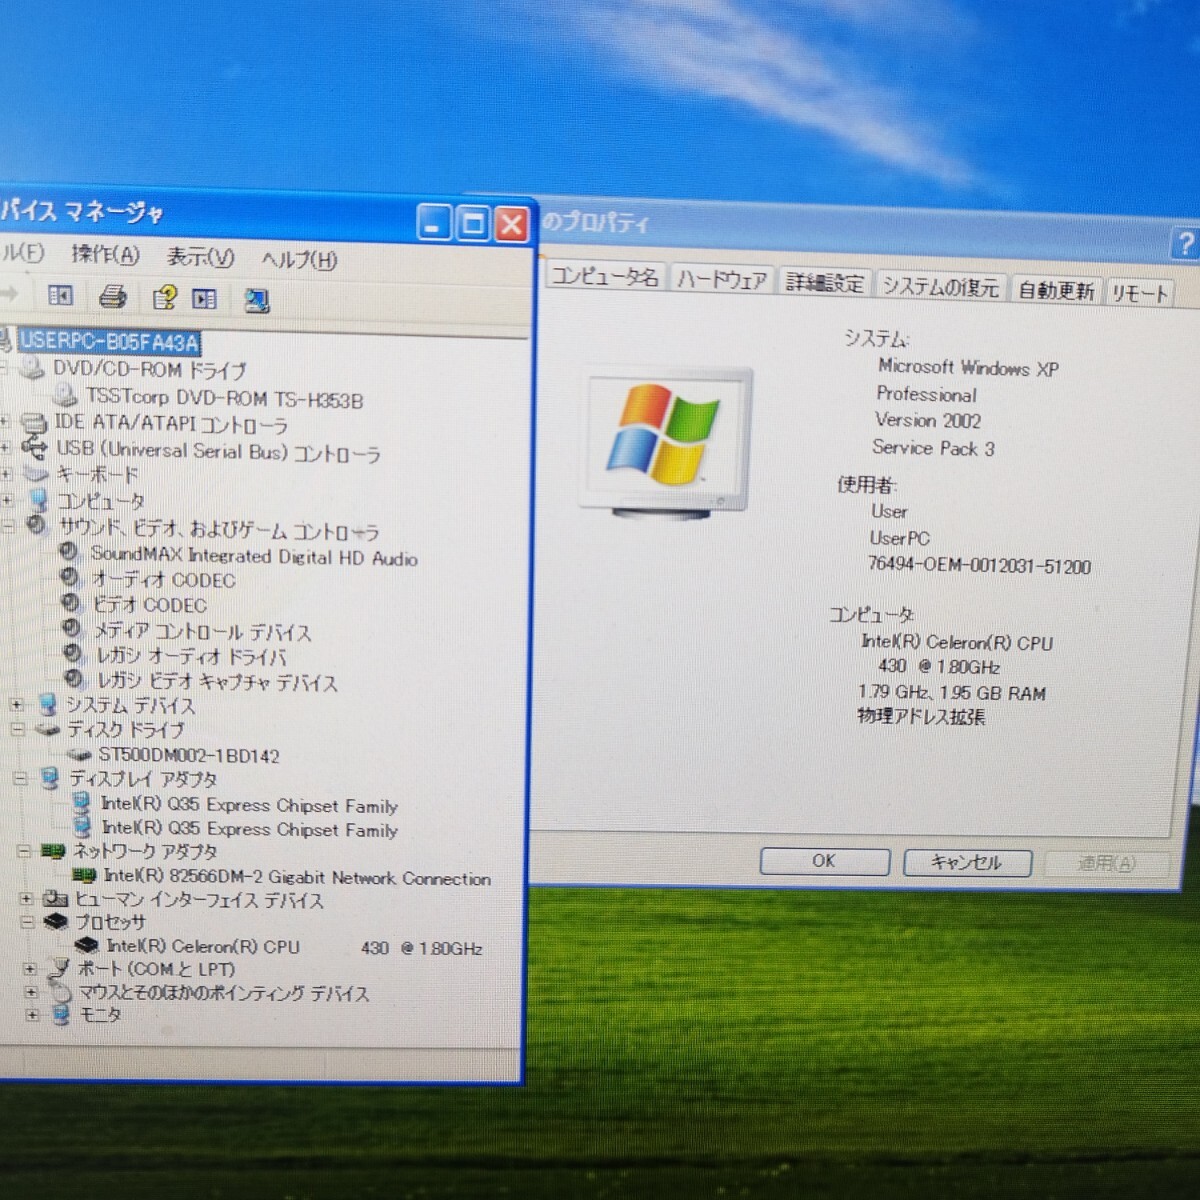
Task: Click OK in System Properties
Action: coord(824,860)
